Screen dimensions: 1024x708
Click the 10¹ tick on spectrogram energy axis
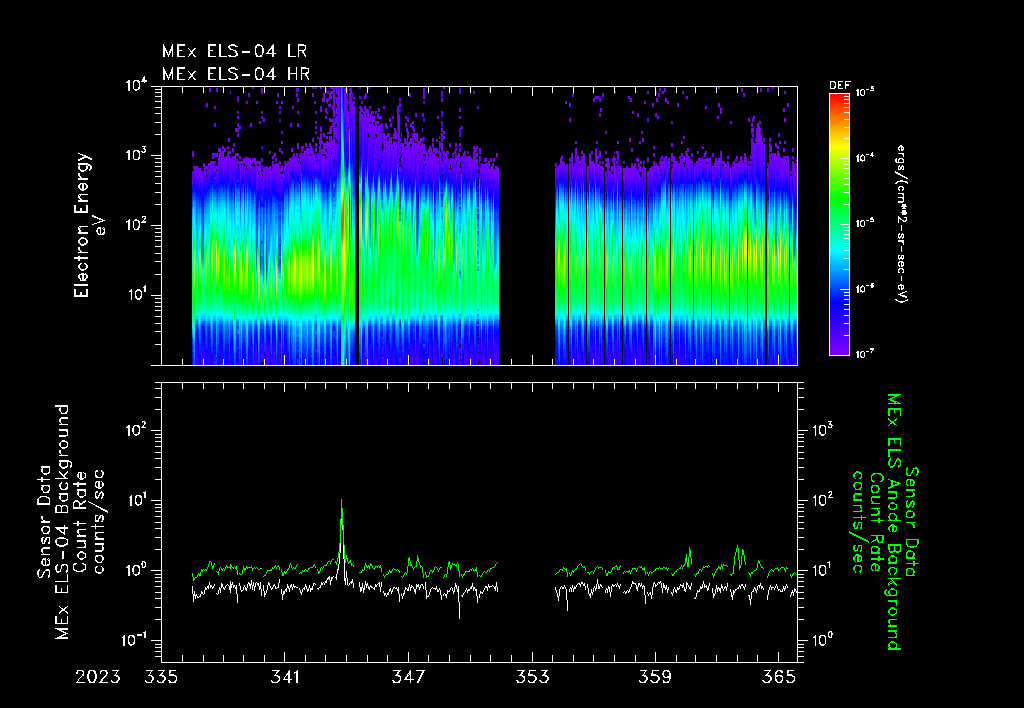click(136, 294)
